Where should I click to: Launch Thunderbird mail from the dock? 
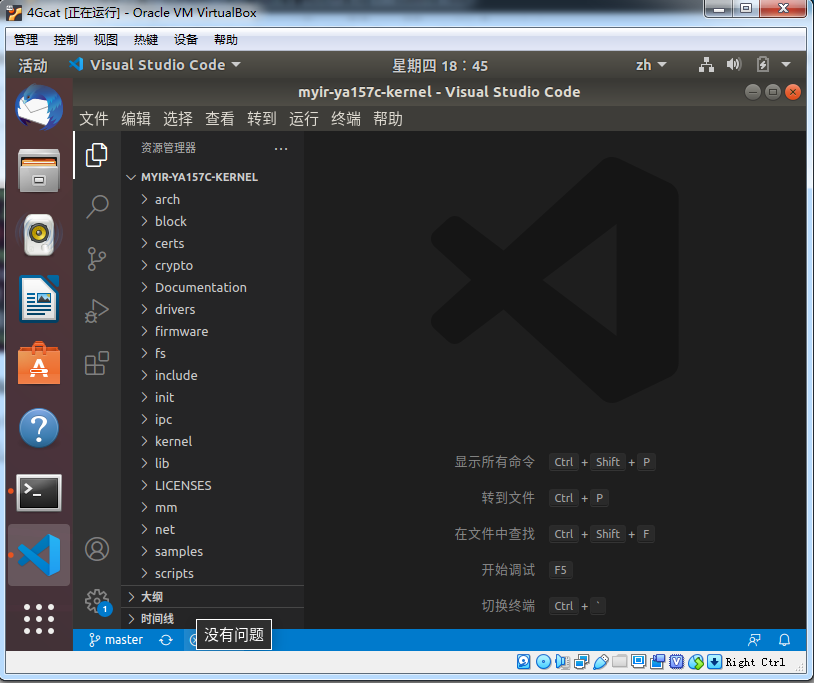point(39,107)
